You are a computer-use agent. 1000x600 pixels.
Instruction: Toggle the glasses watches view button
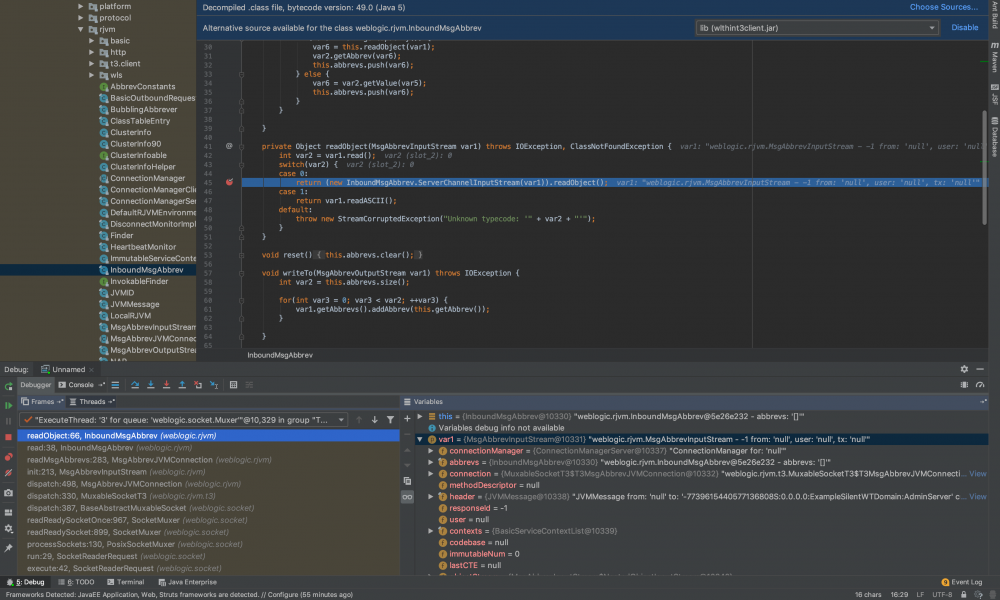(407, 496)
